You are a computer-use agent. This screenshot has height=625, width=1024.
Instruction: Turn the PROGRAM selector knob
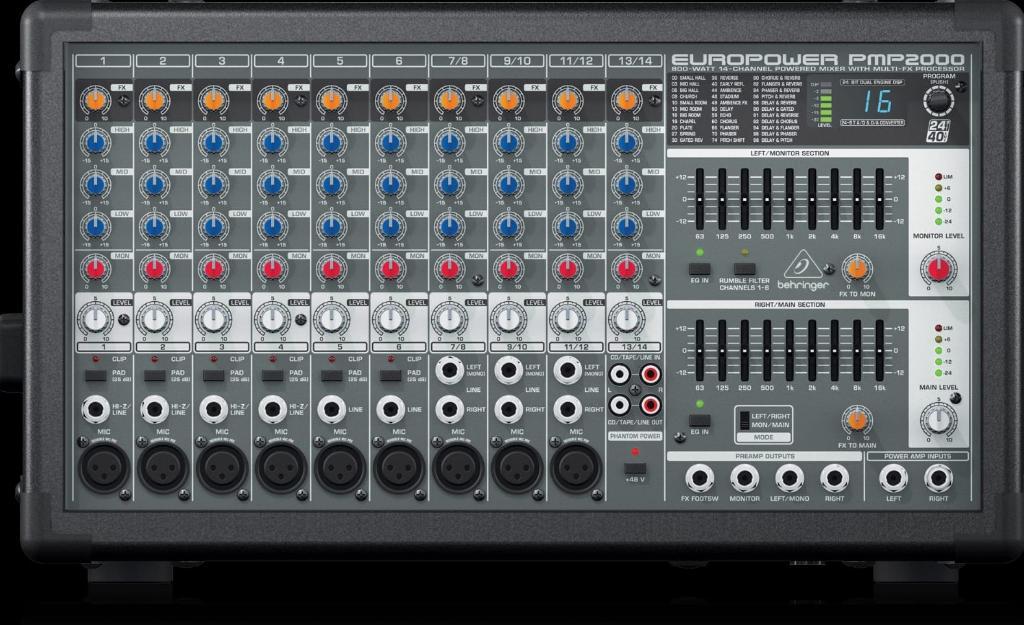[x=938, y=102]
